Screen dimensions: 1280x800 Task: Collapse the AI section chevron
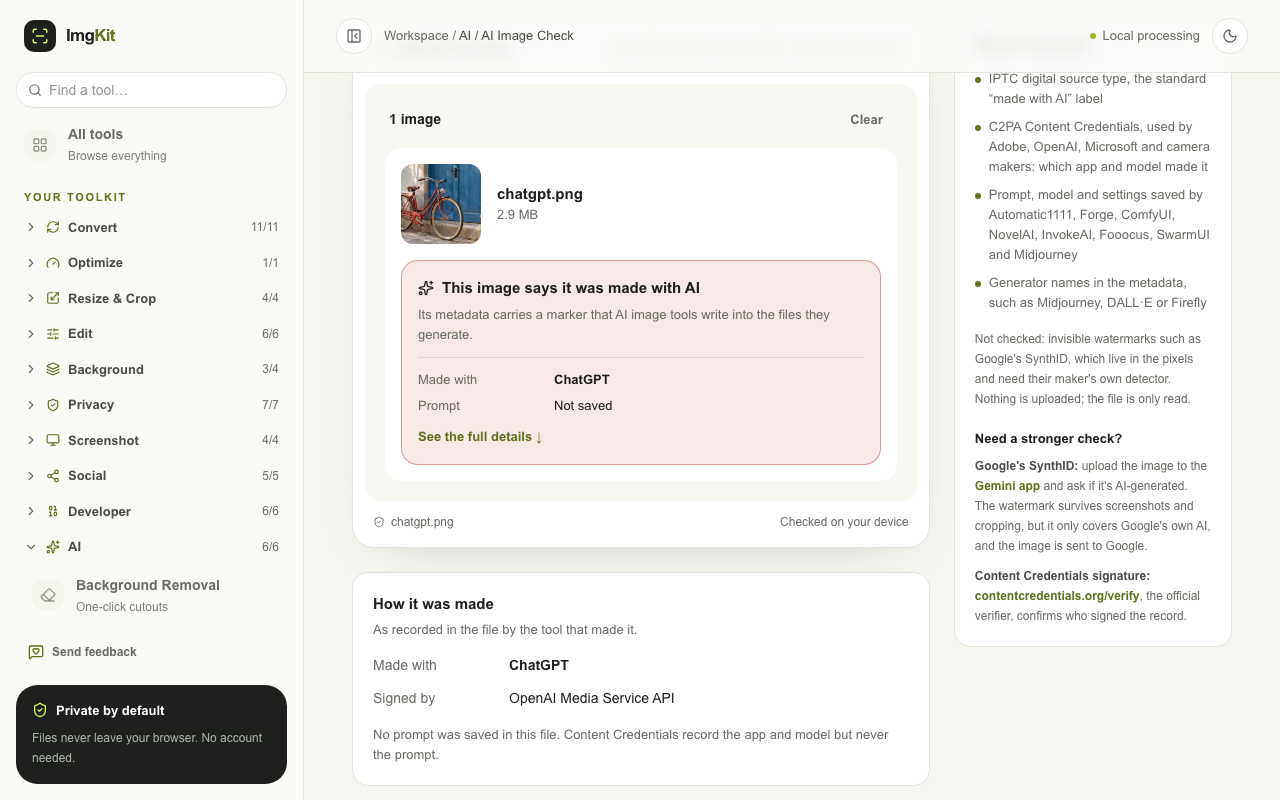click(31, 547)
